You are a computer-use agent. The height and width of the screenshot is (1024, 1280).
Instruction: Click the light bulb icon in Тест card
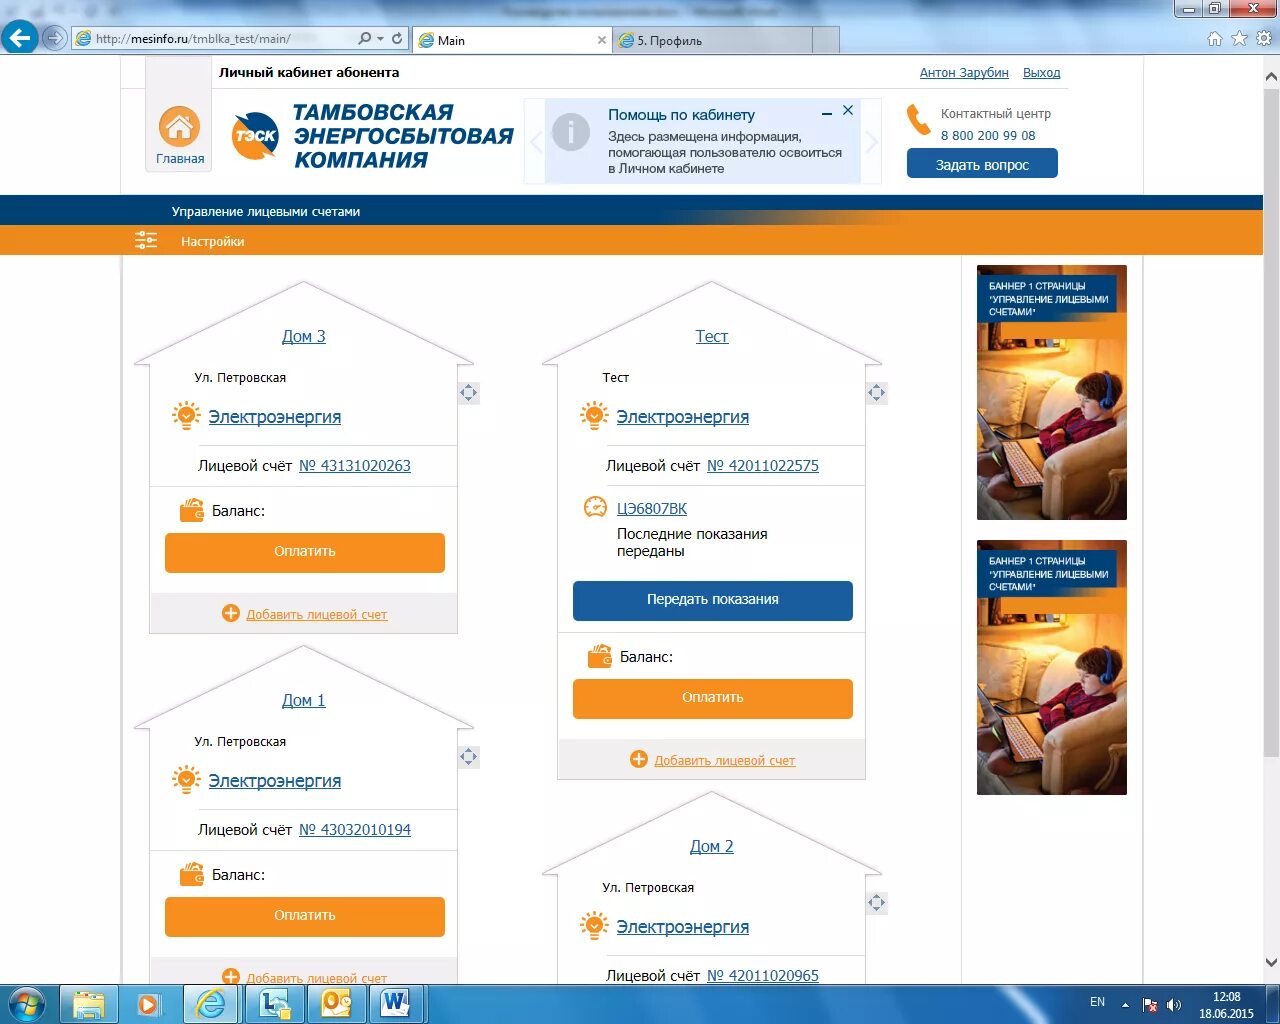click(594, 416)
